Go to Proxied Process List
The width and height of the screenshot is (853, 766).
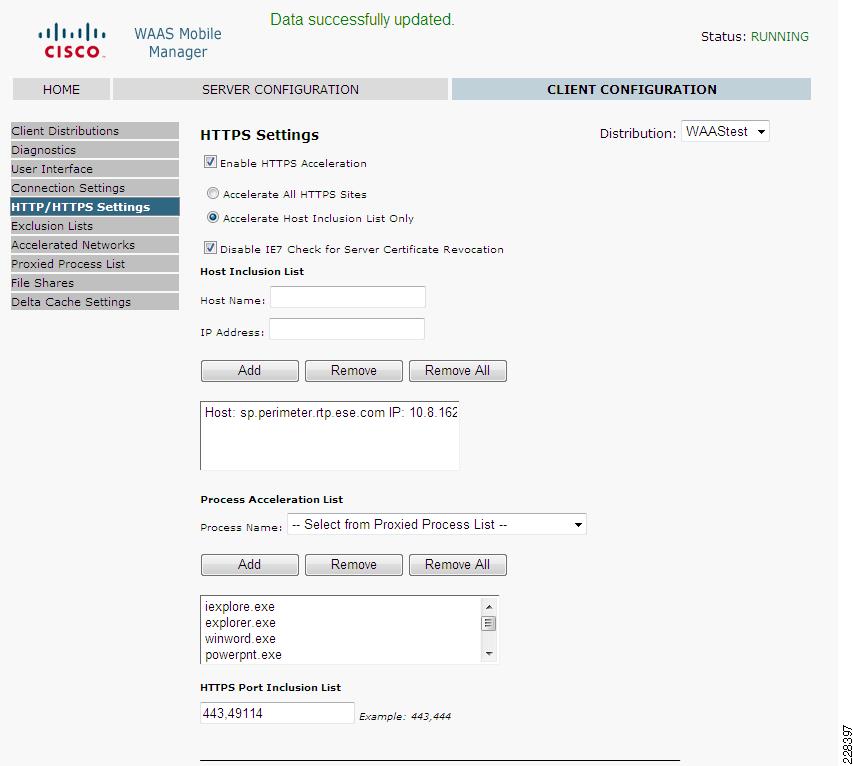coord(95,264)
